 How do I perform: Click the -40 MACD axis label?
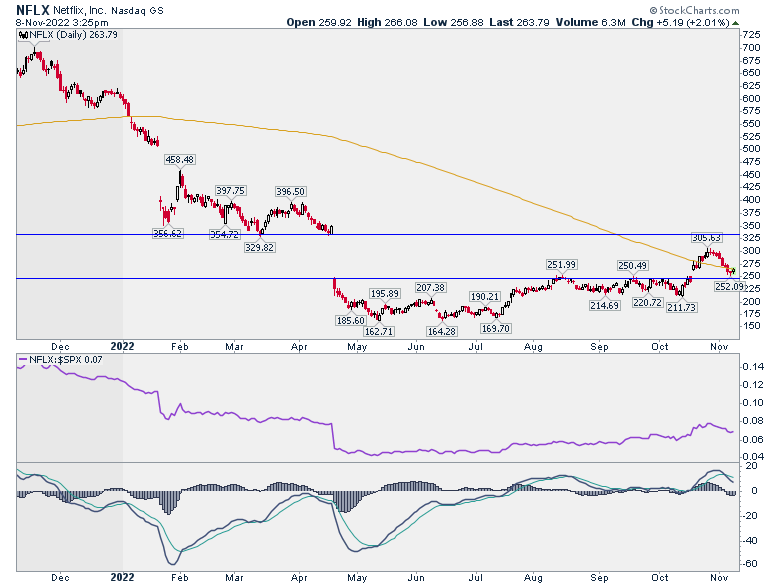click(750, 540)
